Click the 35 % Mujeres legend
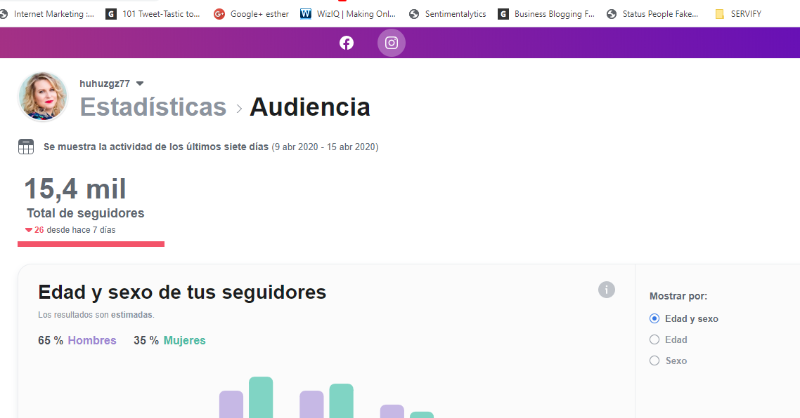 [x=169, y=340]
